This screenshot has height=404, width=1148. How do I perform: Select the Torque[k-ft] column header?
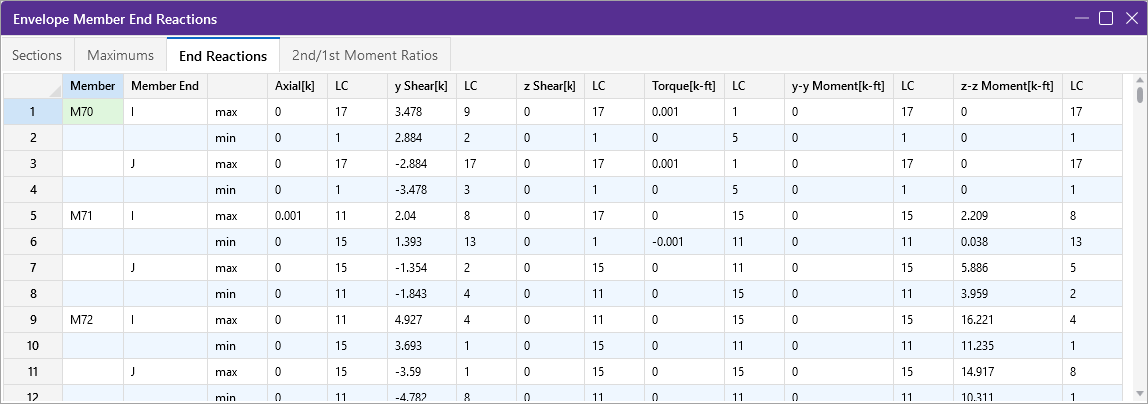(683, 86)
